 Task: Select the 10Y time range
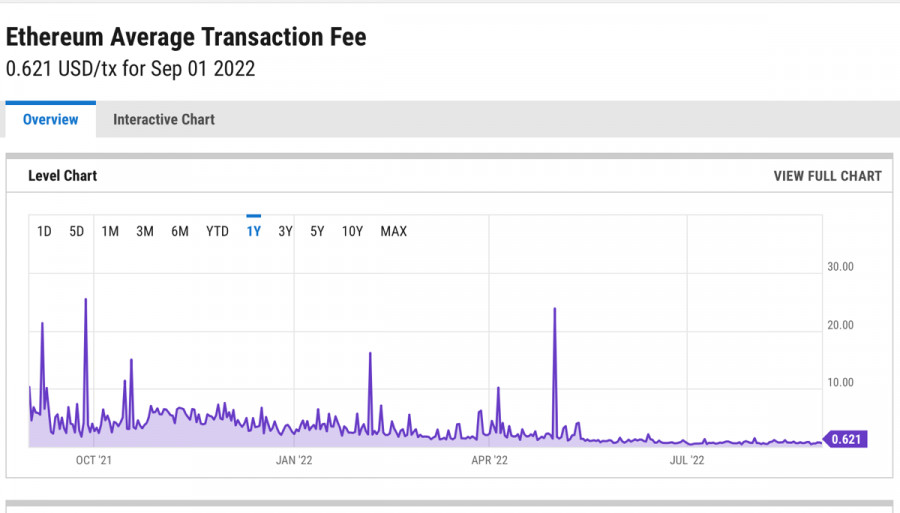pyautogui.click(x=352, y=232)
